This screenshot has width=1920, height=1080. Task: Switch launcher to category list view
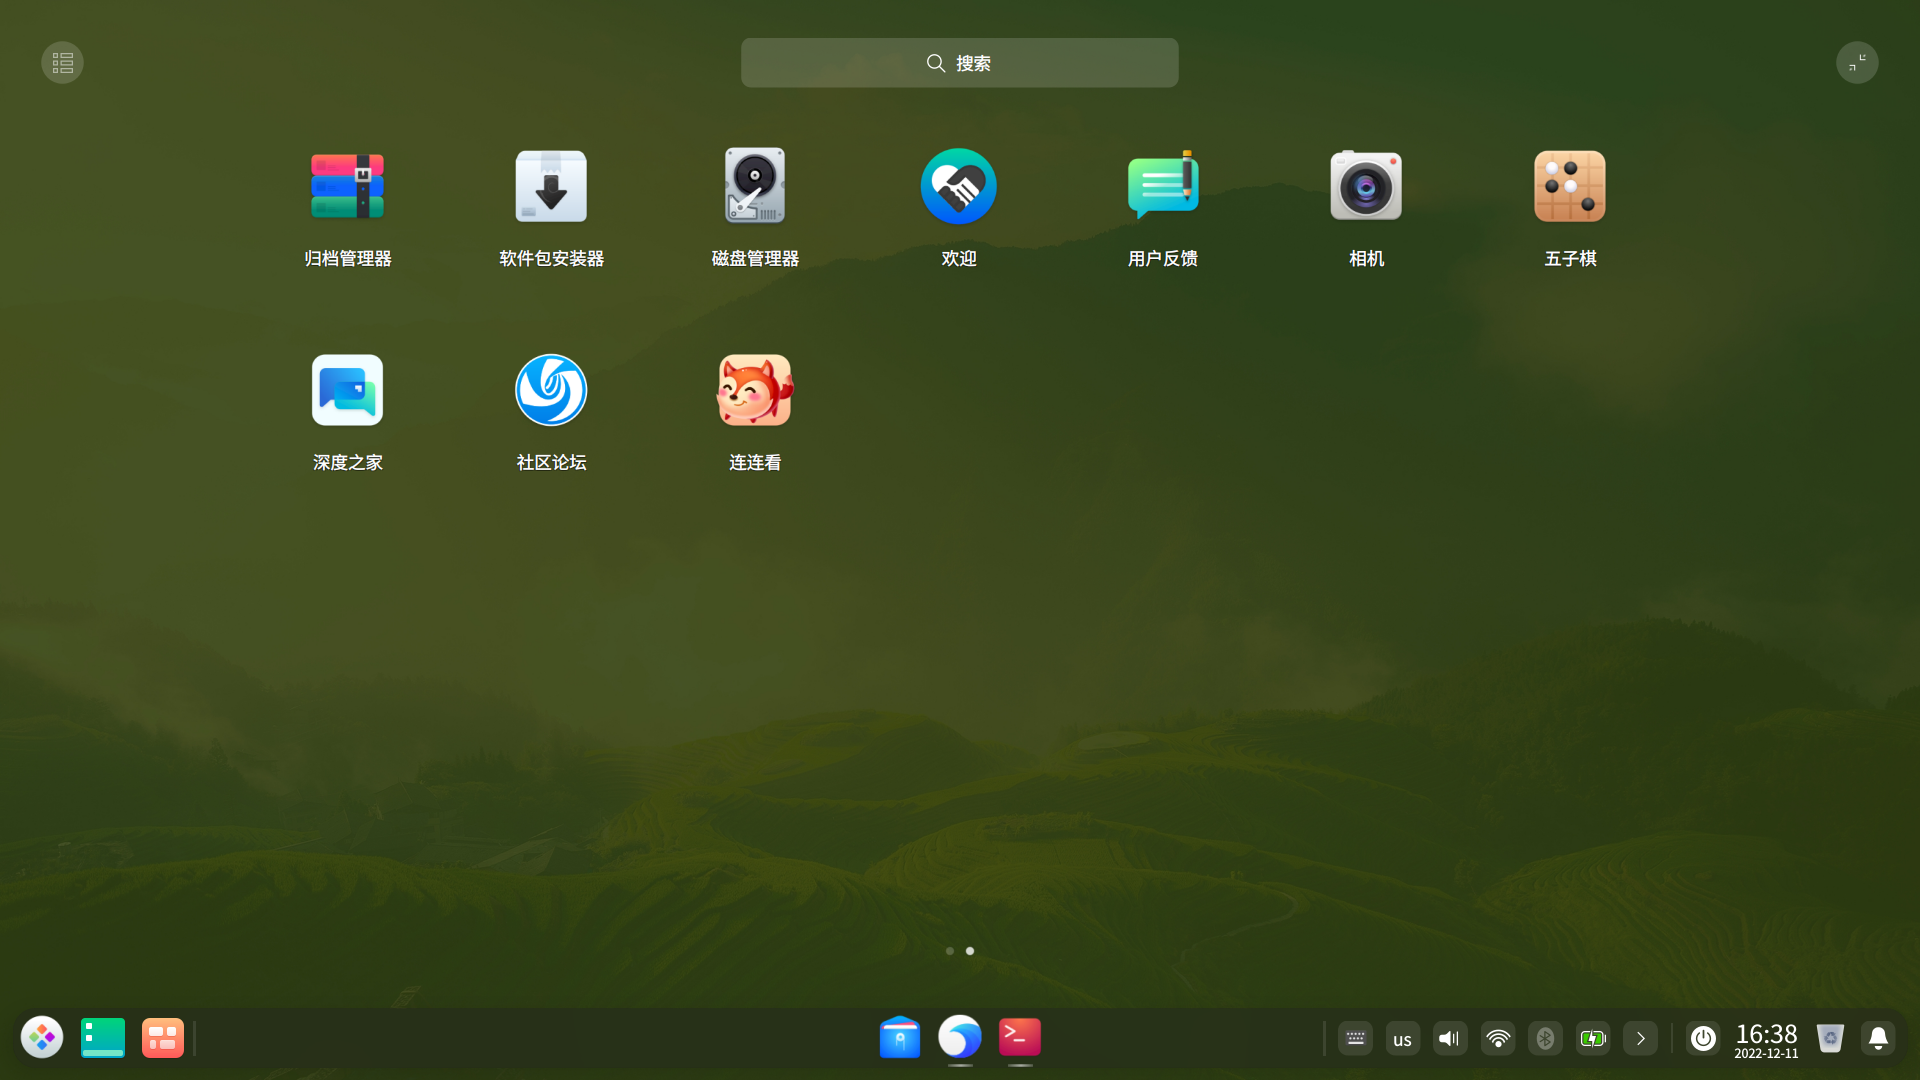[62, 63]
